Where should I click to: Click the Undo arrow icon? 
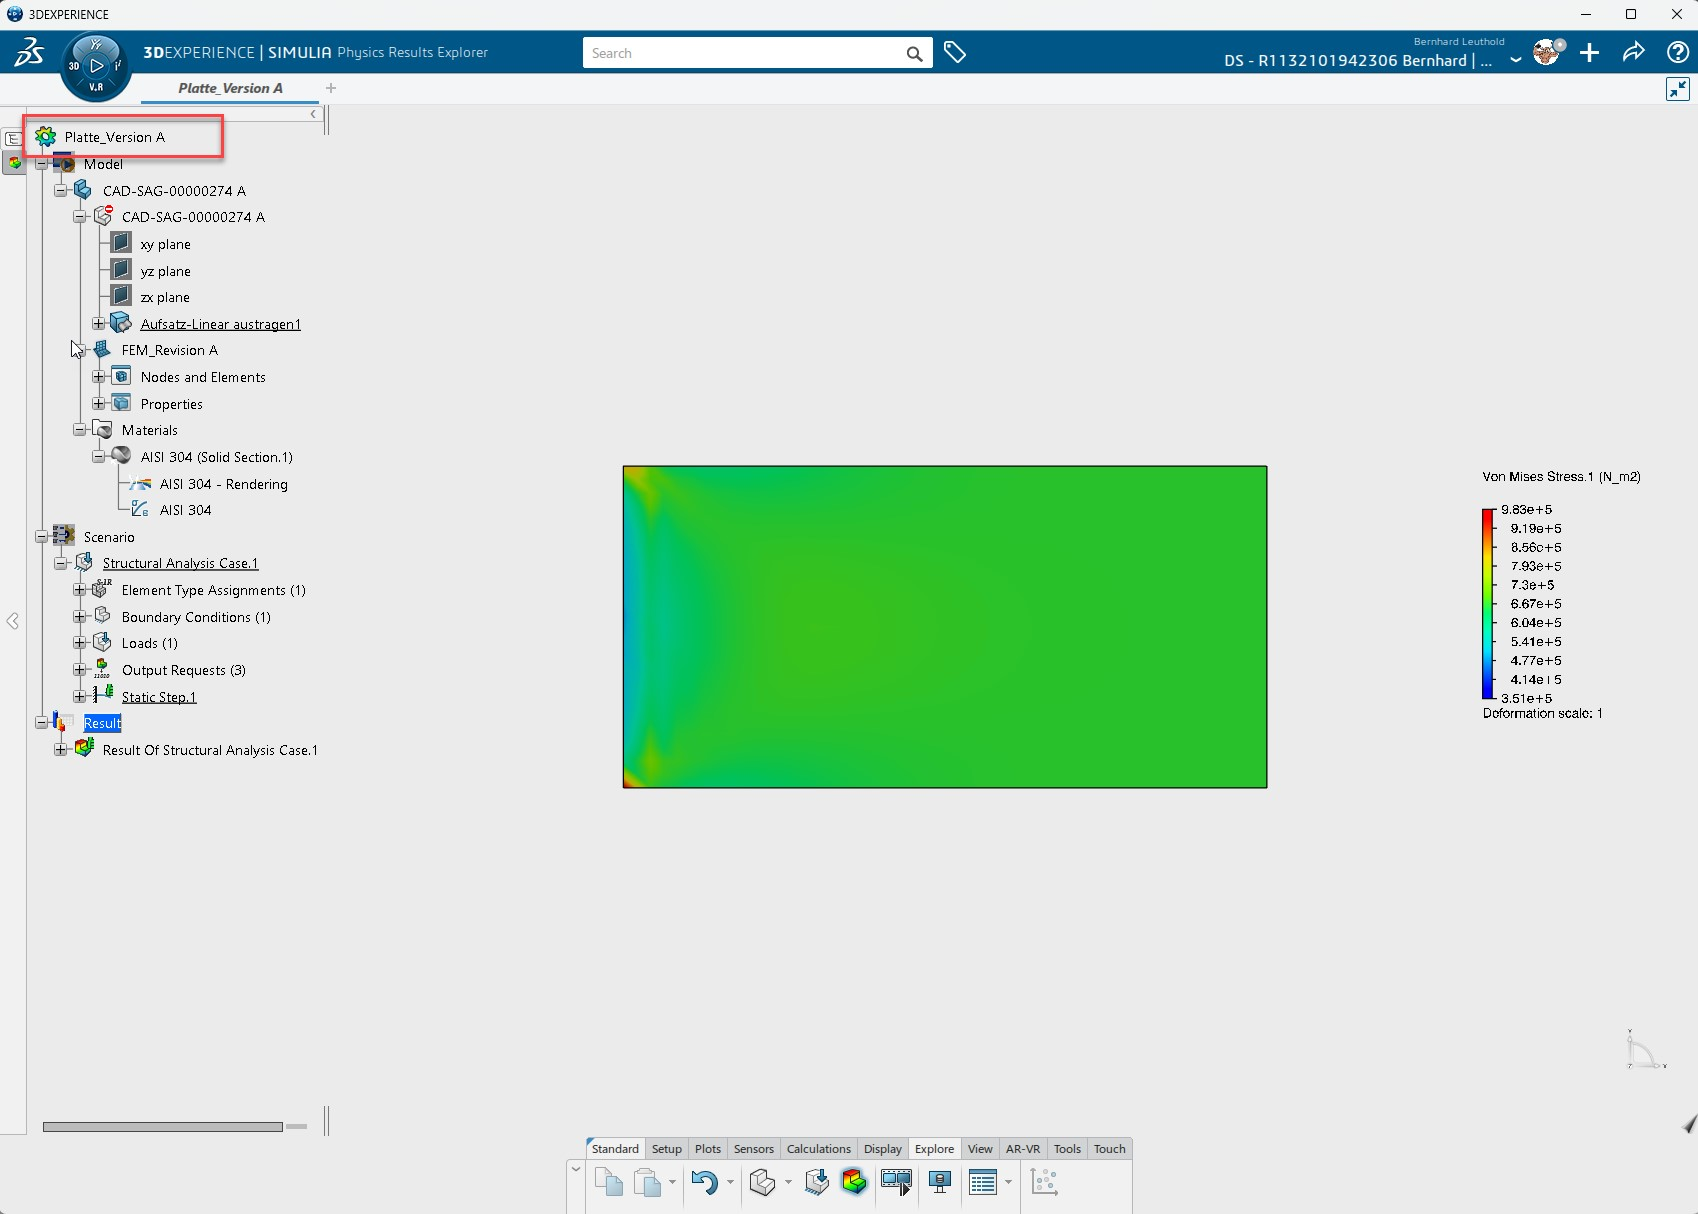tap(704, 1182)
